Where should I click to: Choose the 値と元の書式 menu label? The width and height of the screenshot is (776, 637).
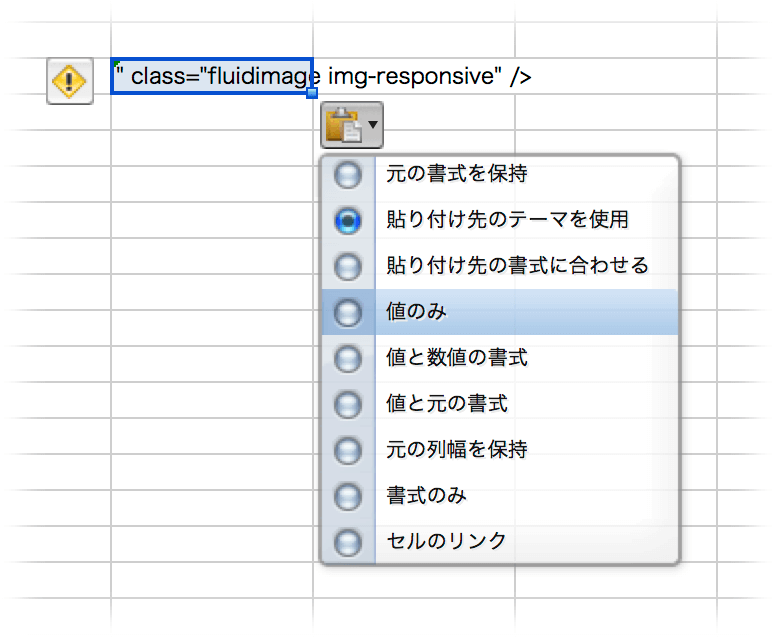click(x=446, y=404)
